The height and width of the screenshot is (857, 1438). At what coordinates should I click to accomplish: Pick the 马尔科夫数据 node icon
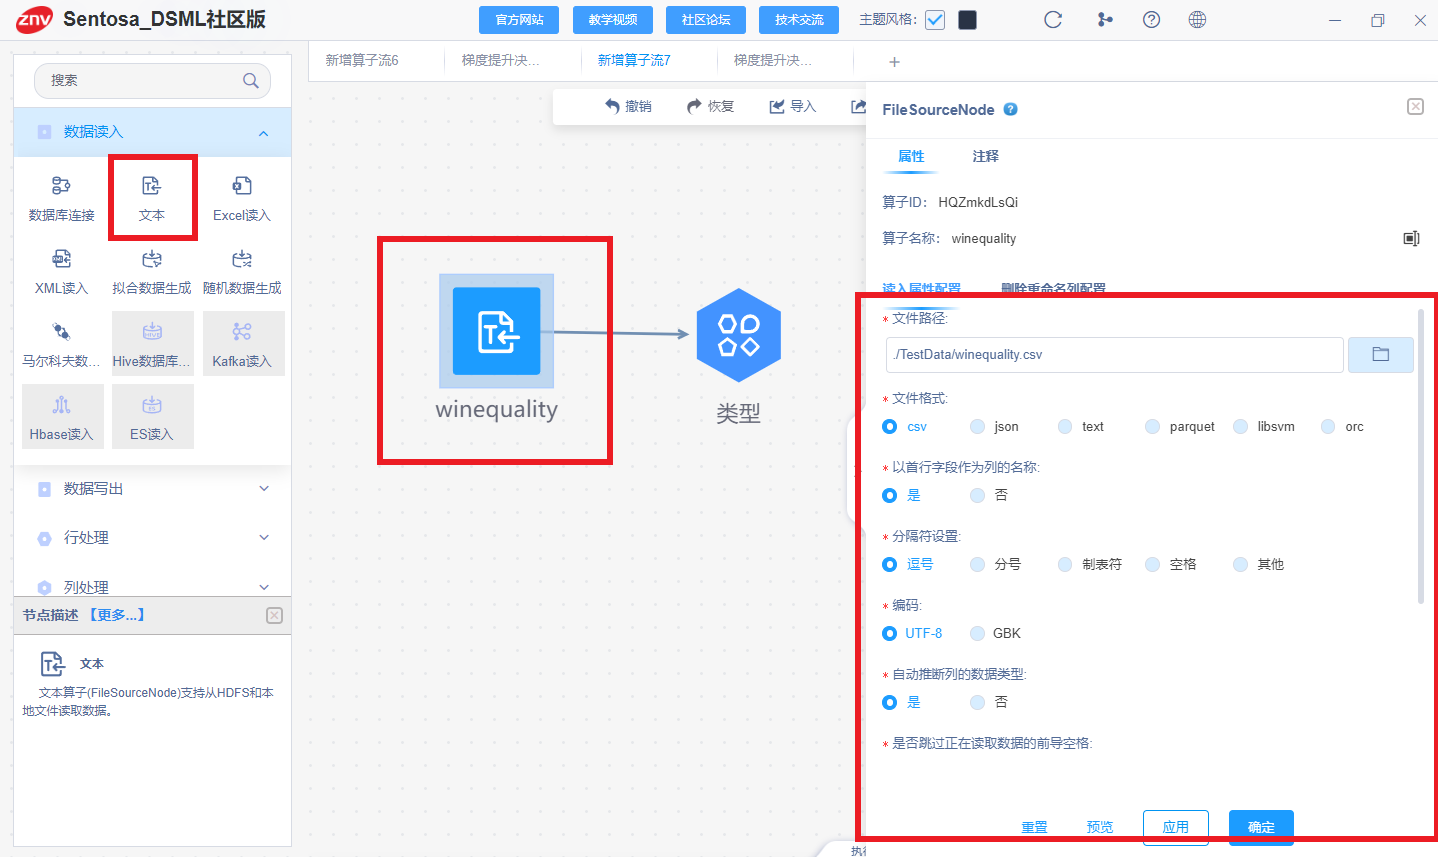pos(61,332)
